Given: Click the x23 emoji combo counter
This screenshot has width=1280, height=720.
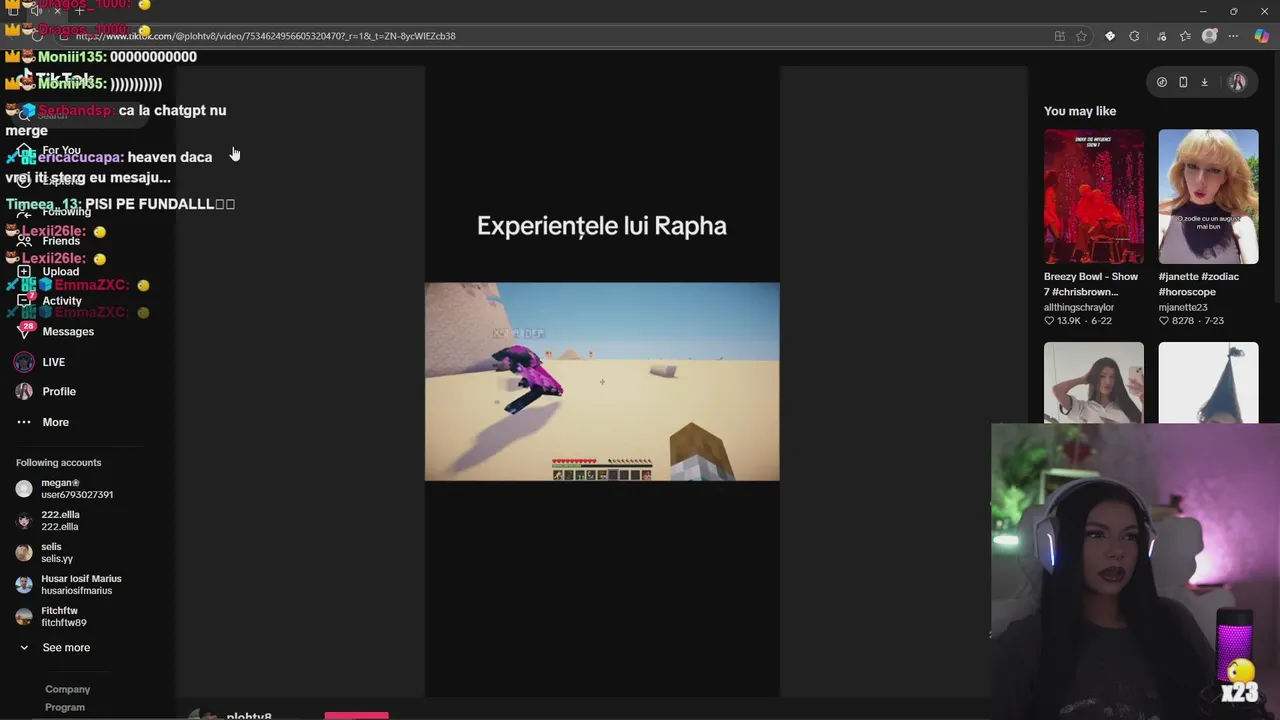Looking at the screenshot, I should pos(1239,683).
